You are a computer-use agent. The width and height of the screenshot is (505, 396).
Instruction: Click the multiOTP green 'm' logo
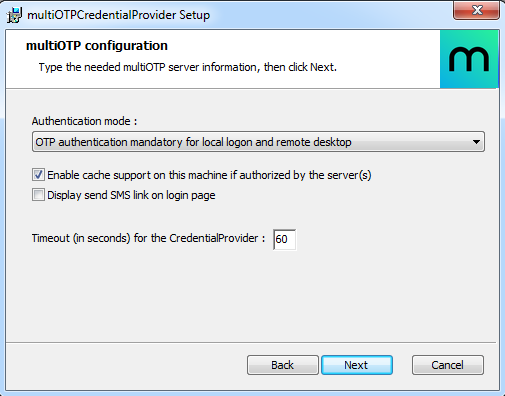click(x=469, y=59)
